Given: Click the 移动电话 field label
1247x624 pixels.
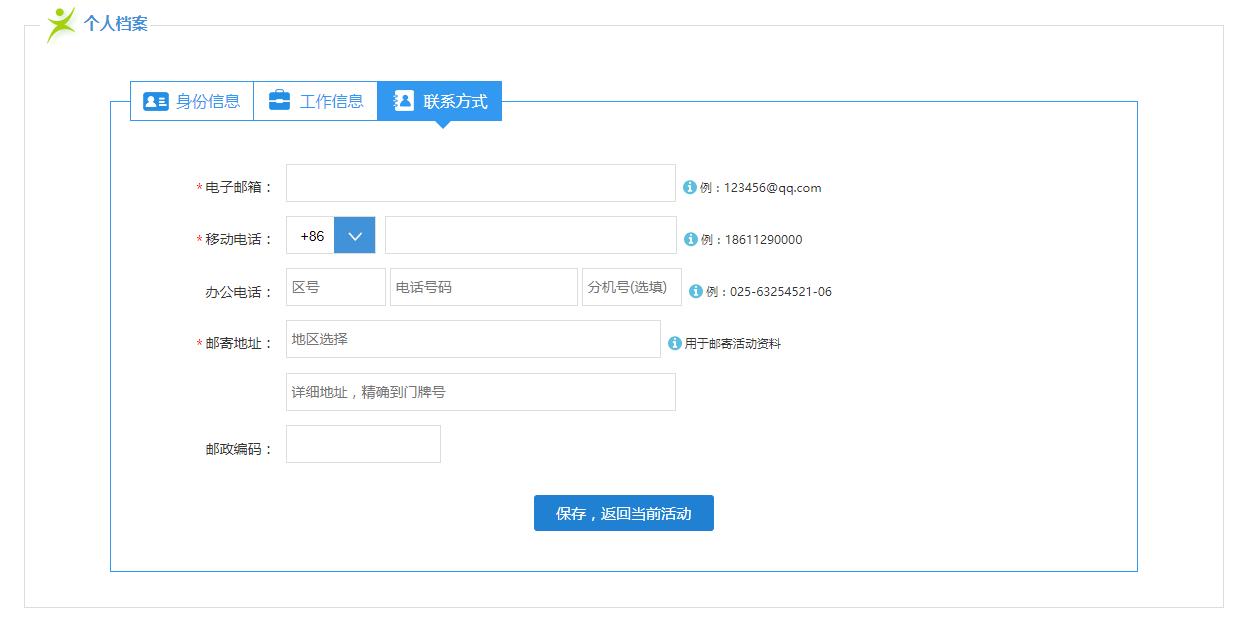Looking at the screenshot, I should tap(239, 239).
